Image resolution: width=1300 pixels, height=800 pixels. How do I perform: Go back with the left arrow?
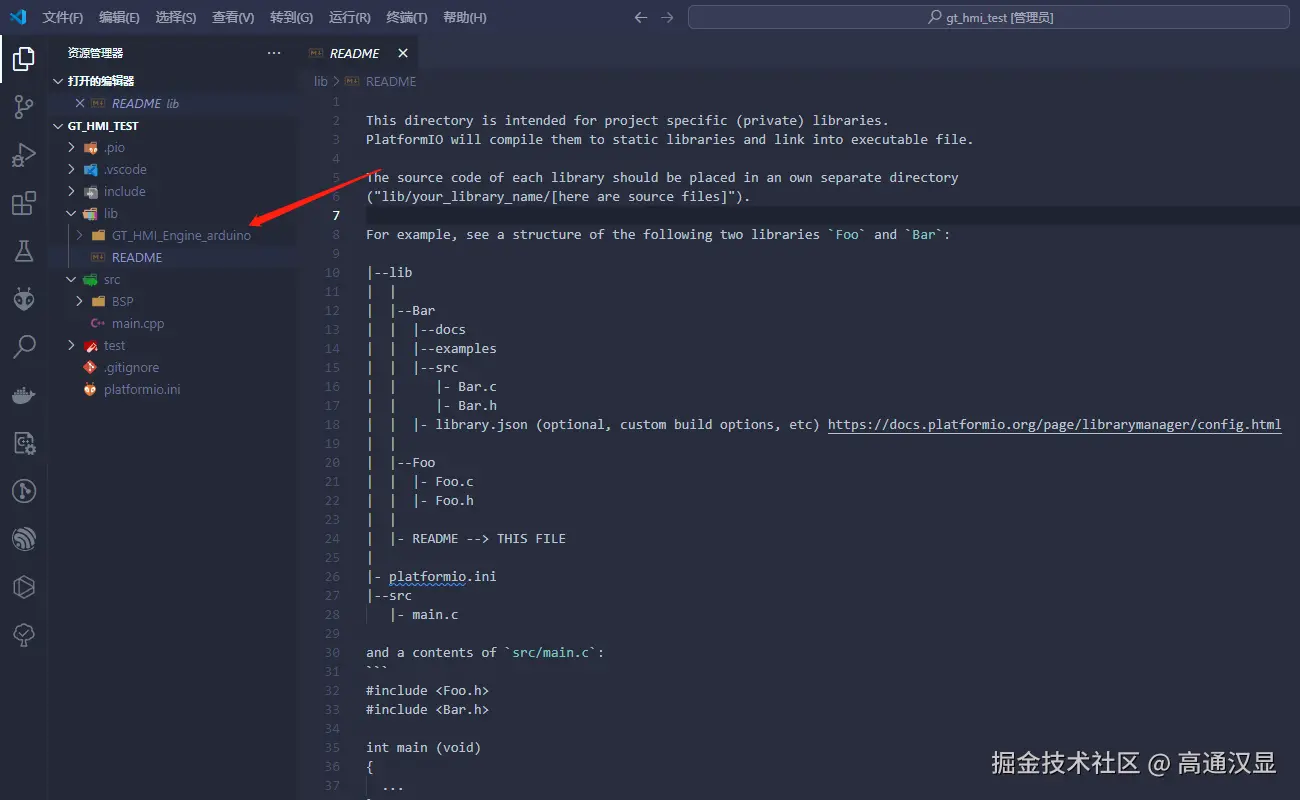(x=641, y=17)
